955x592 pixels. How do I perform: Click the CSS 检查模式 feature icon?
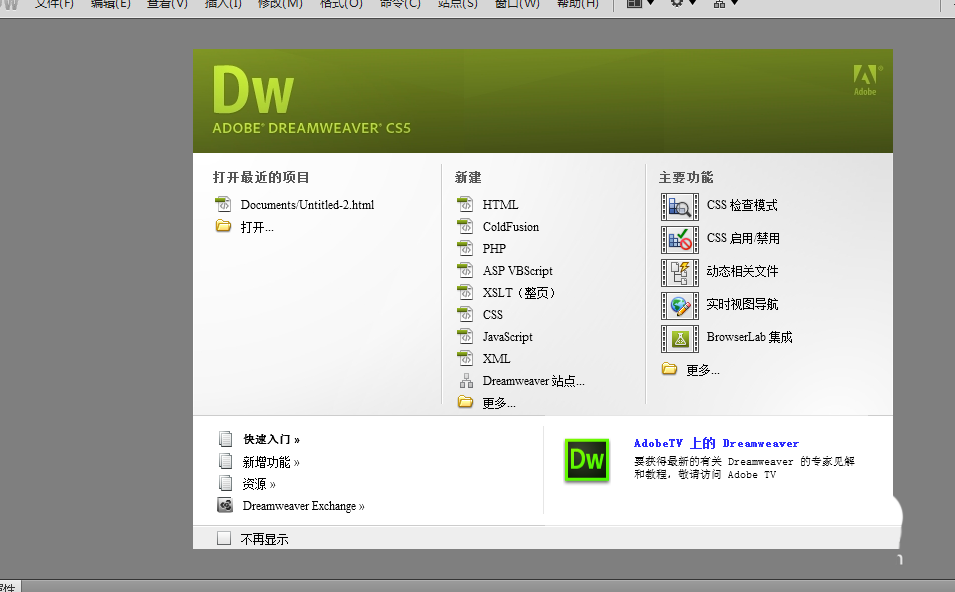point(680,207)
